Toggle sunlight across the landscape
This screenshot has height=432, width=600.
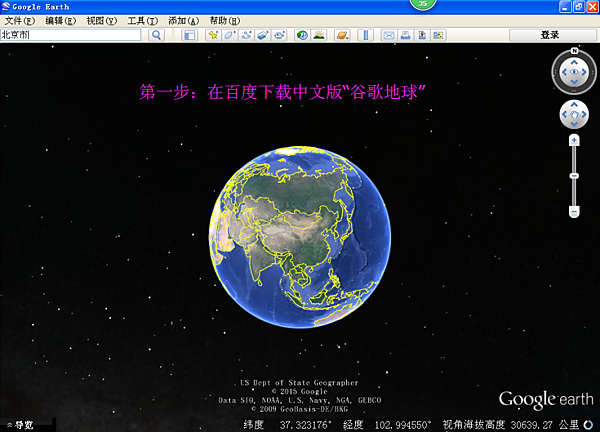(x=319, y=35)
